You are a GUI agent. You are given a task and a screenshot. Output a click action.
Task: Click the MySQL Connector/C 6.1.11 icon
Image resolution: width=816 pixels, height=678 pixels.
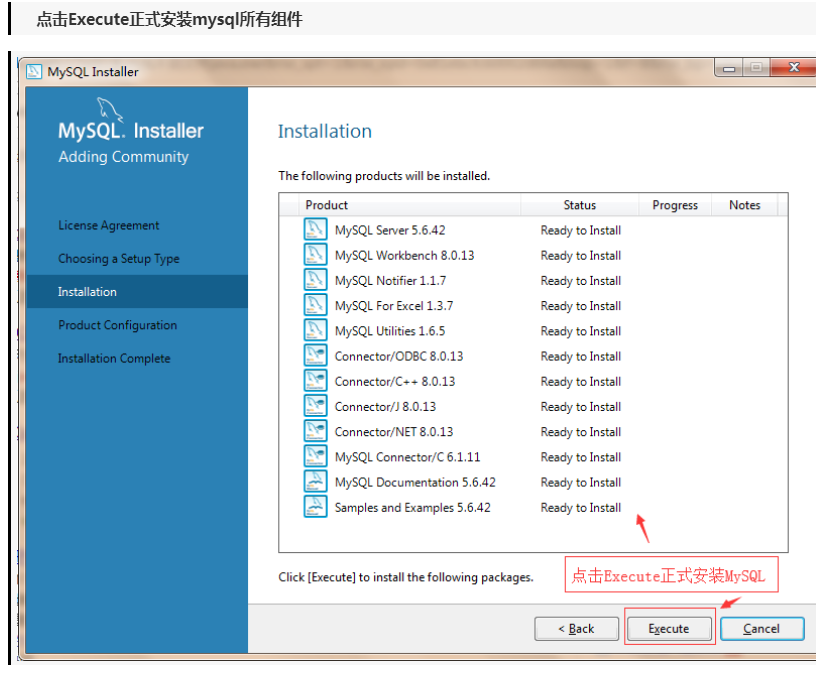point(315,457)
